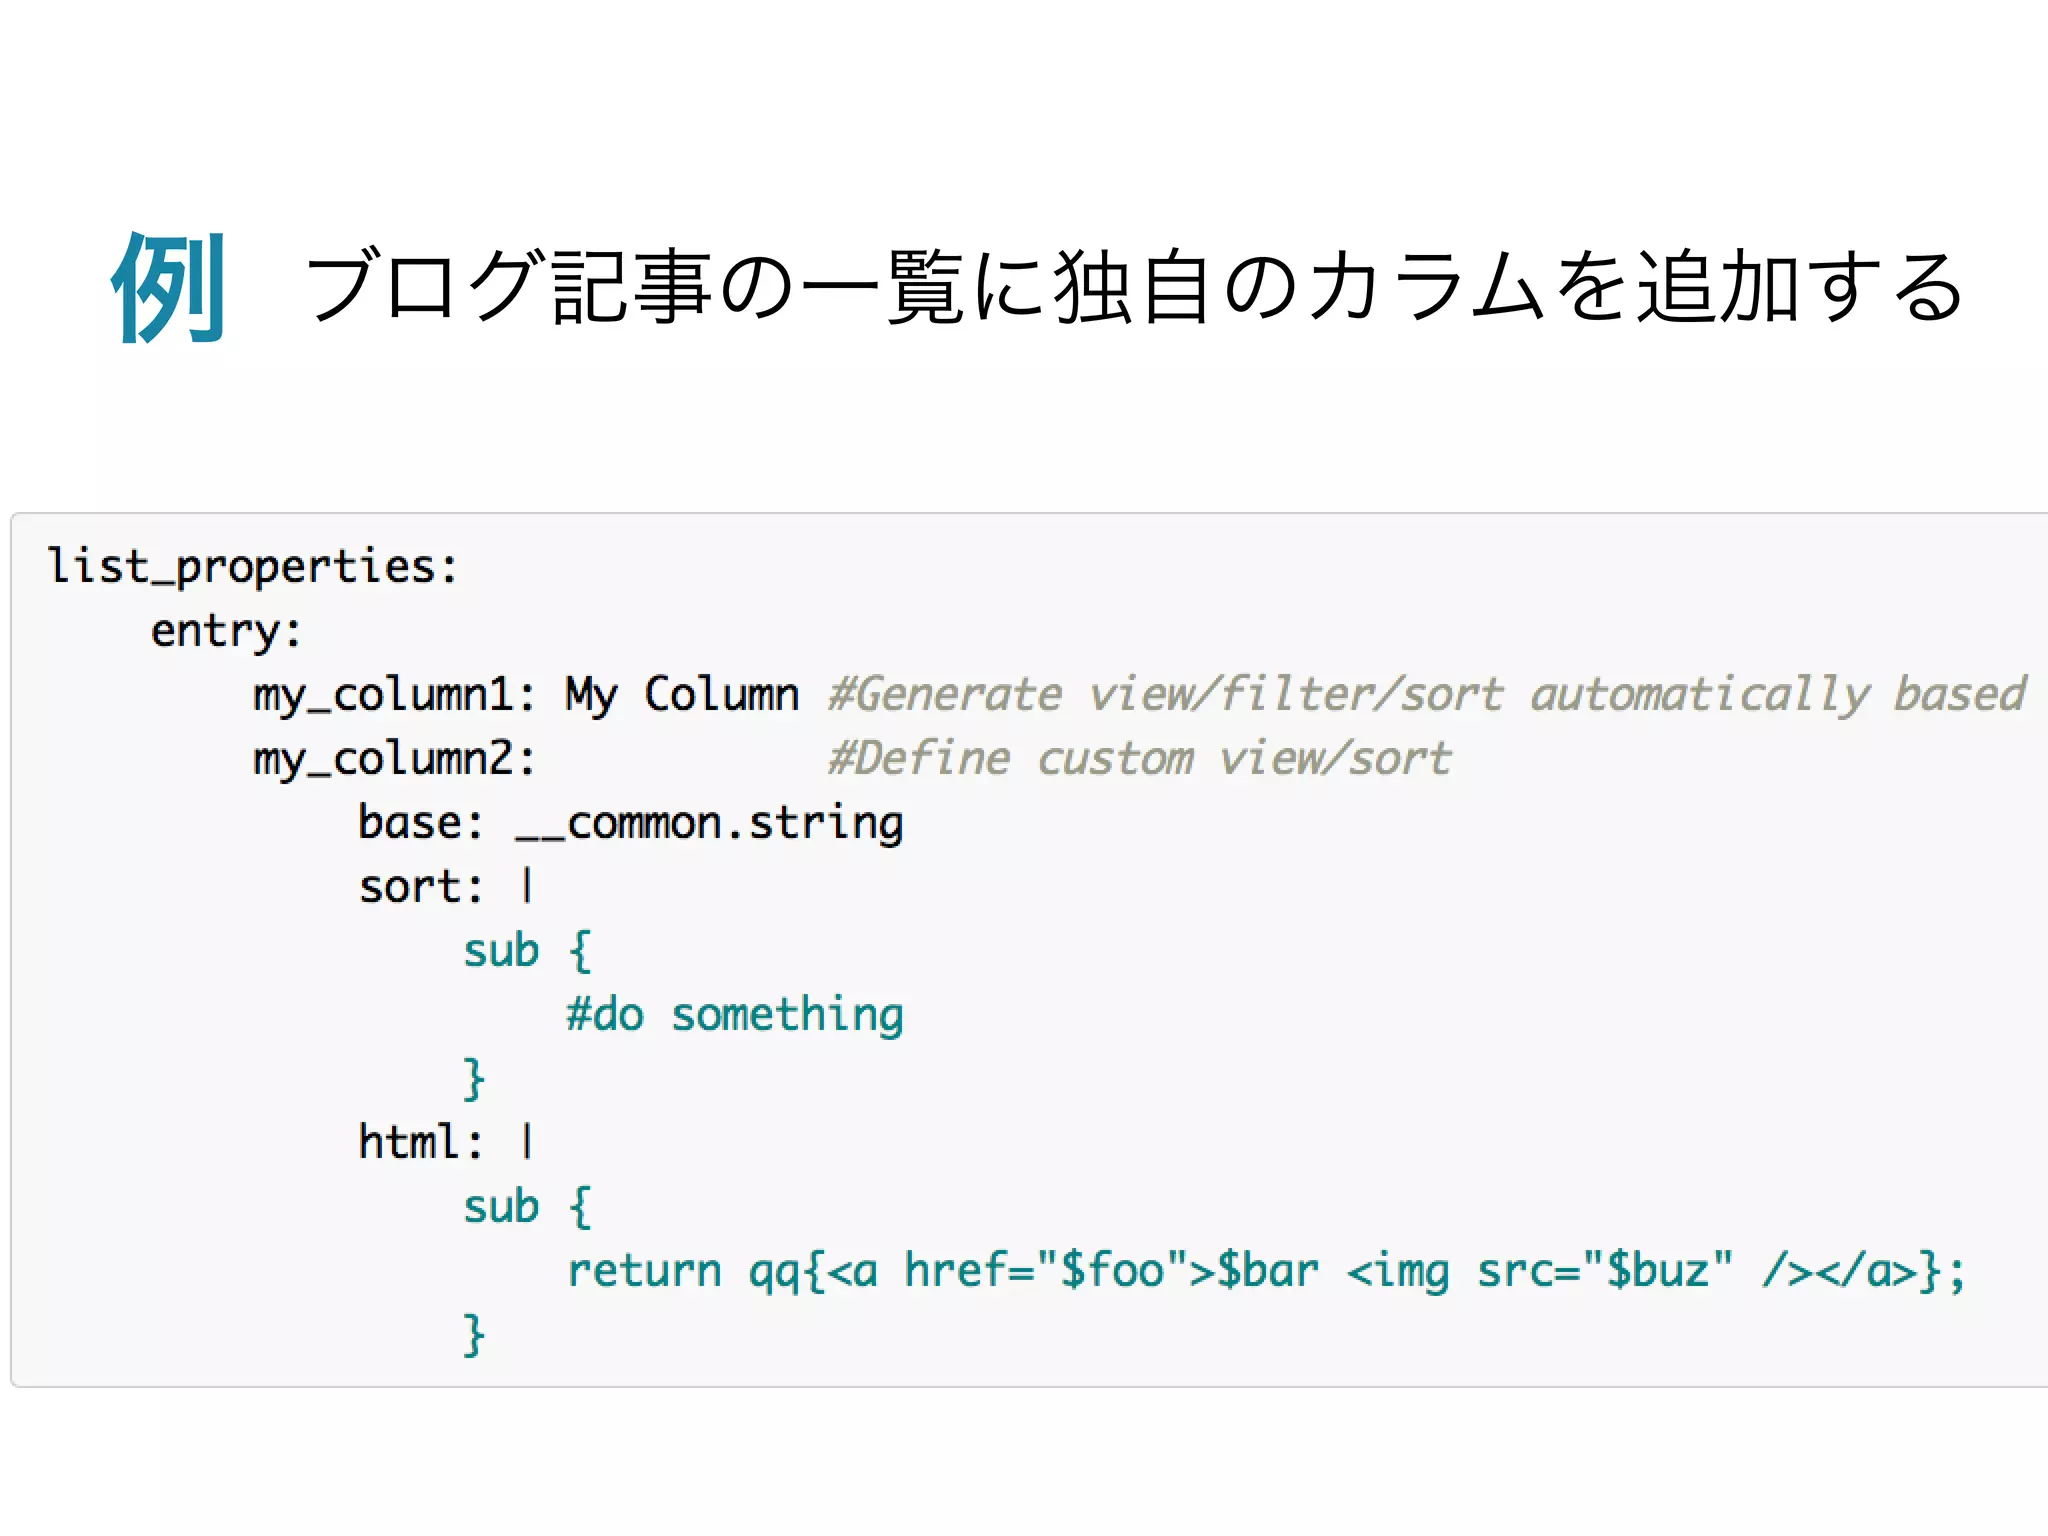Click the #Define custom view/sort comment
2048x1536 pixels.
pos(1139,759)
